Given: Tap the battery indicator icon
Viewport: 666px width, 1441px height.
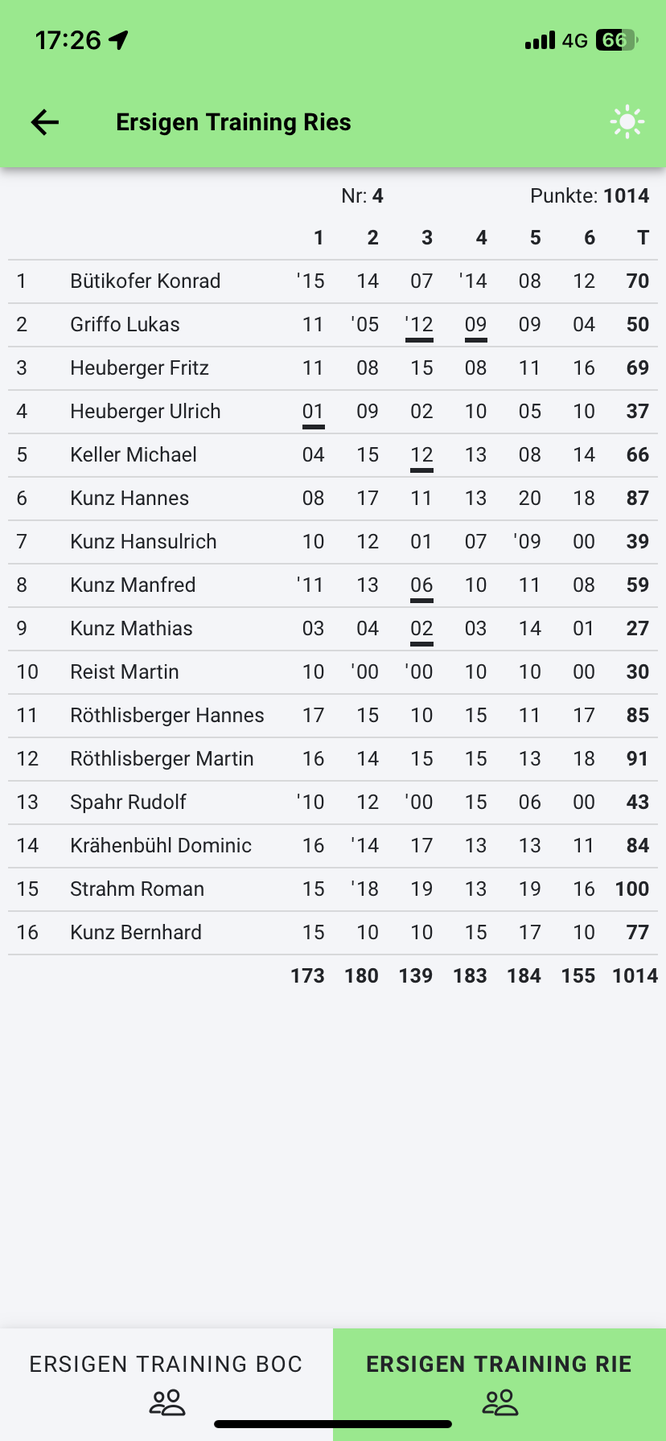Looking at the screenshot, I should [x=616, y=40].
